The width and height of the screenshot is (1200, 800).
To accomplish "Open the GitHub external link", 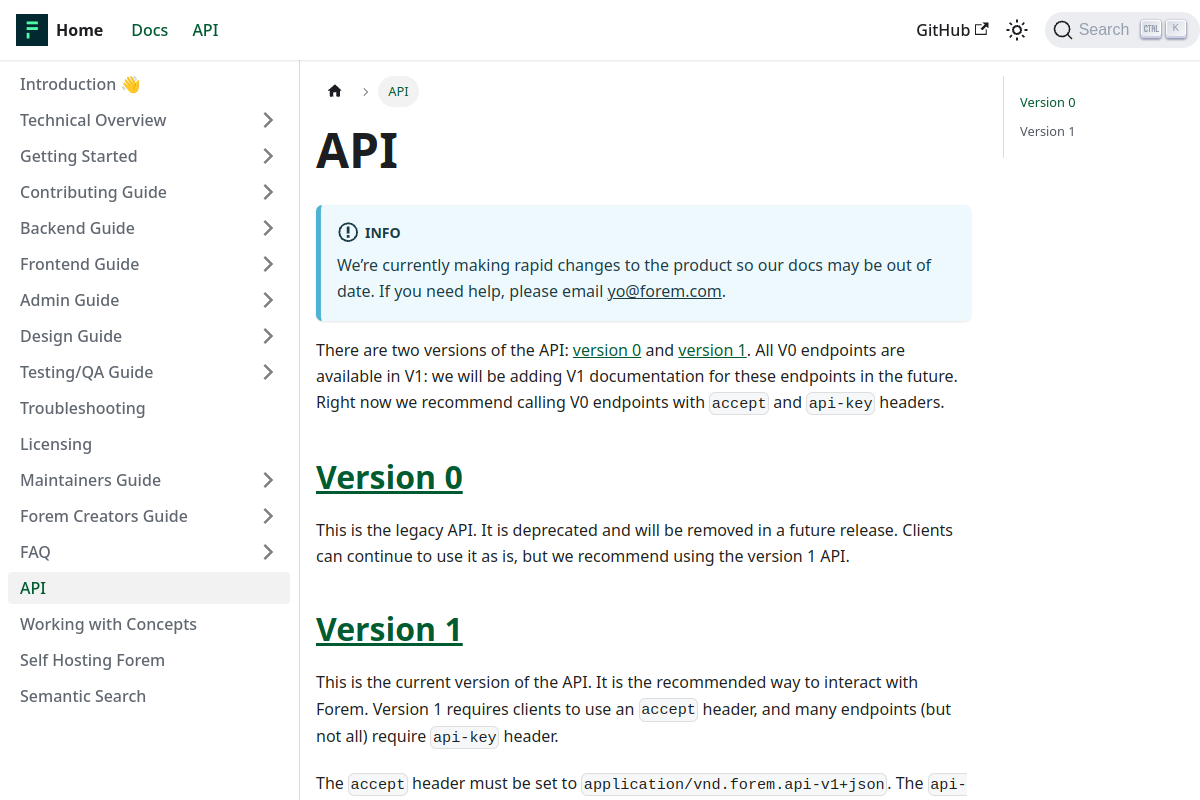I will pos(952,30).
